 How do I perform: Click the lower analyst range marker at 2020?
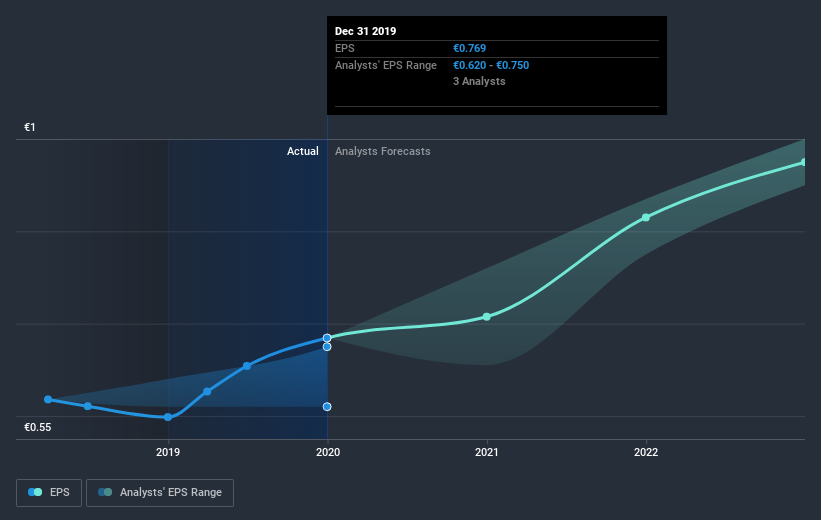click(x=327, y=407)
